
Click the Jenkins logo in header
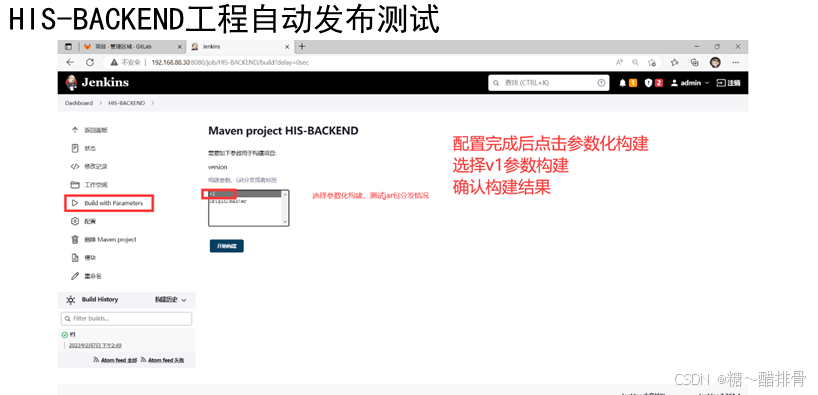tap(97, 82)
